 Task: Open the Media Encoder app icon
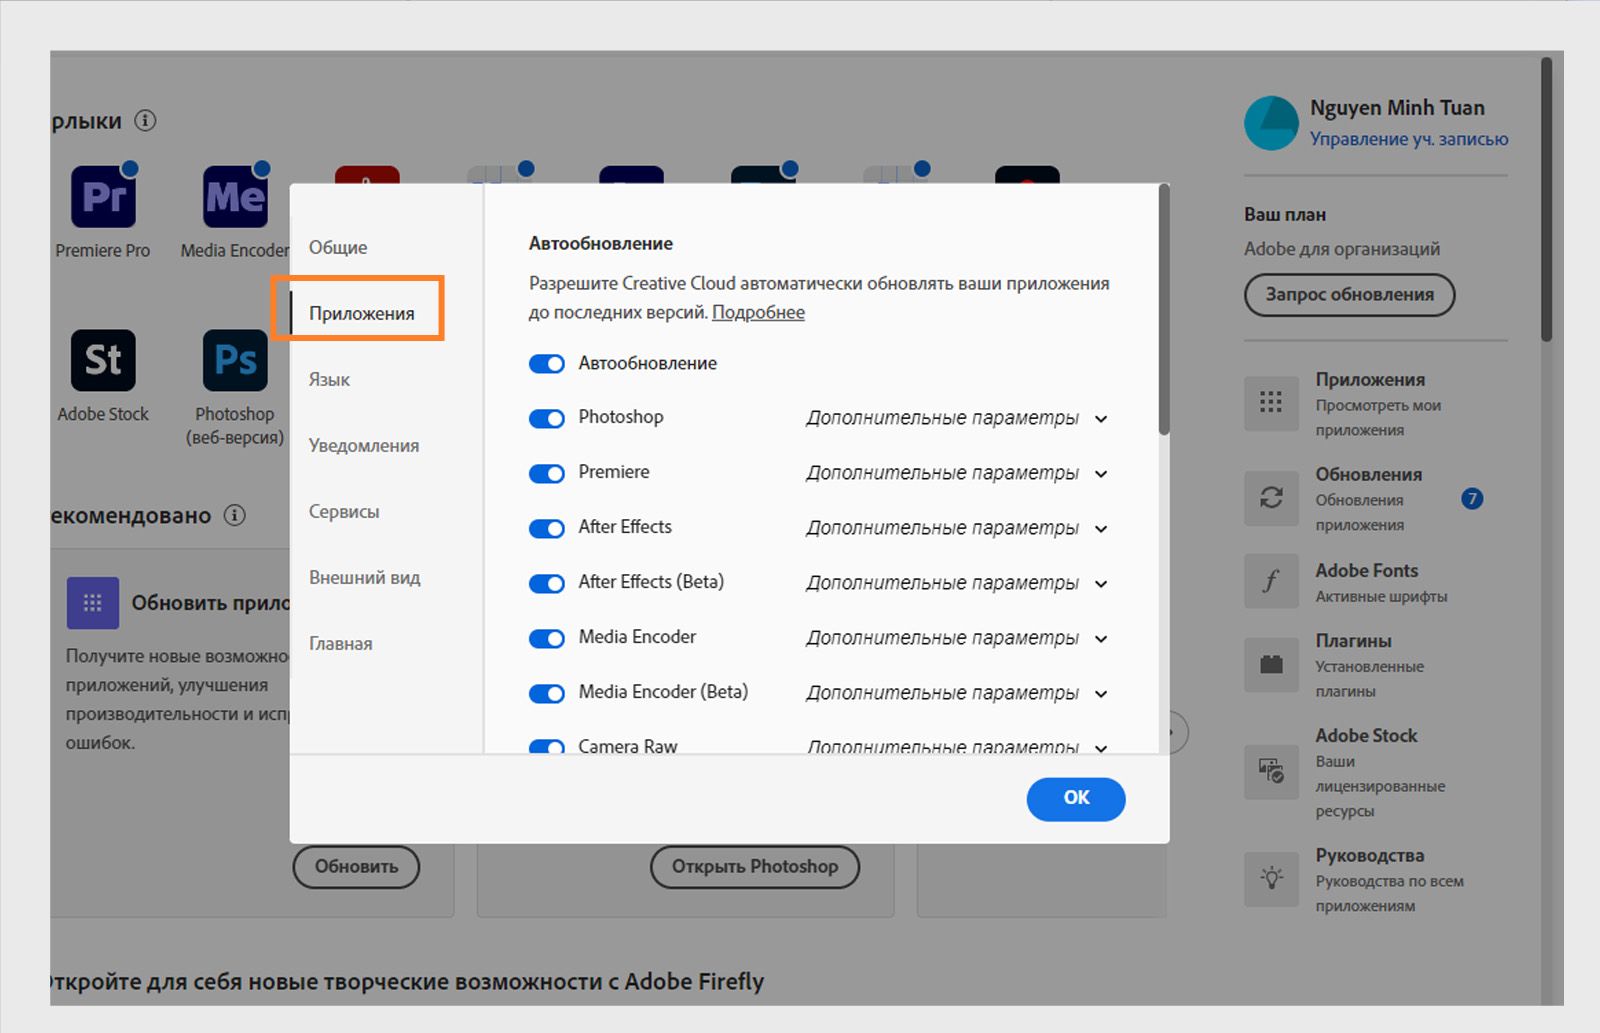233,197
